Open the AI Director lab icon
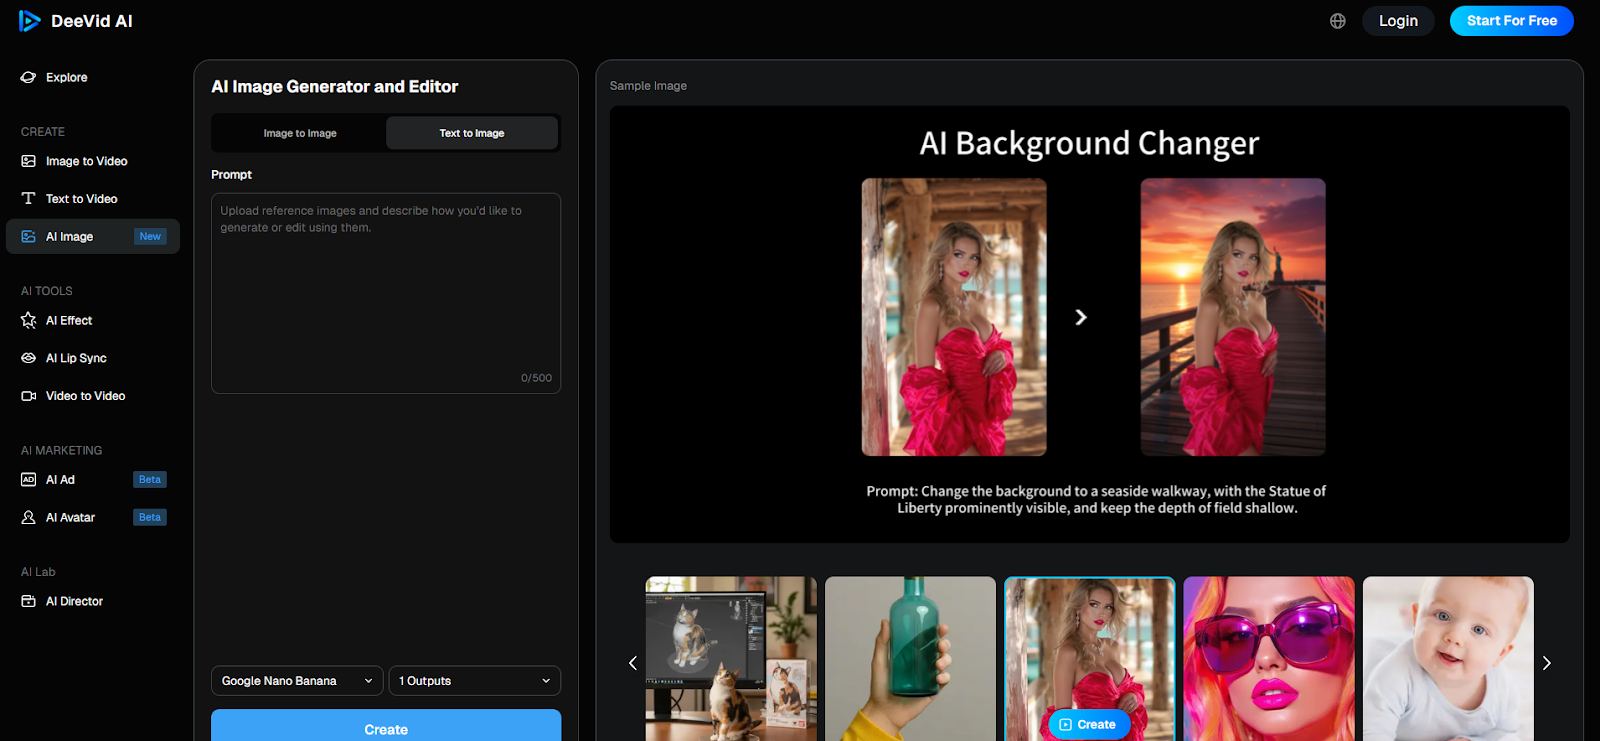 click(x=28, y=602)
